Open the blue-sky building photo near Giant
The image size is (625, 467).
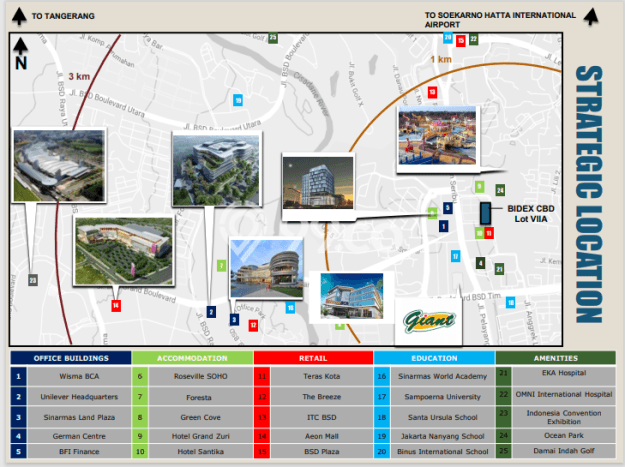(x=352, y=296)
